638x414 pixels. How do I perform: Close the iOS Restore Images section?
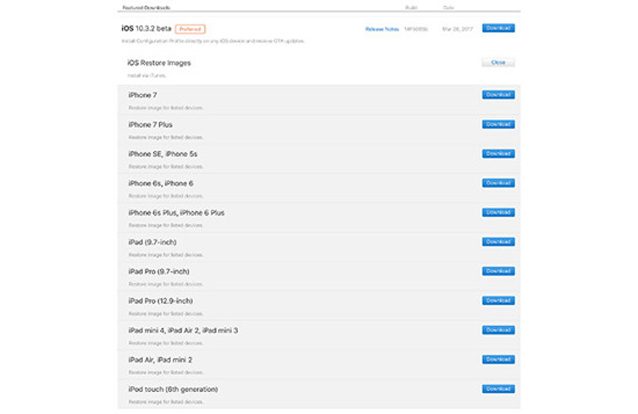click(x=498, y=62)
